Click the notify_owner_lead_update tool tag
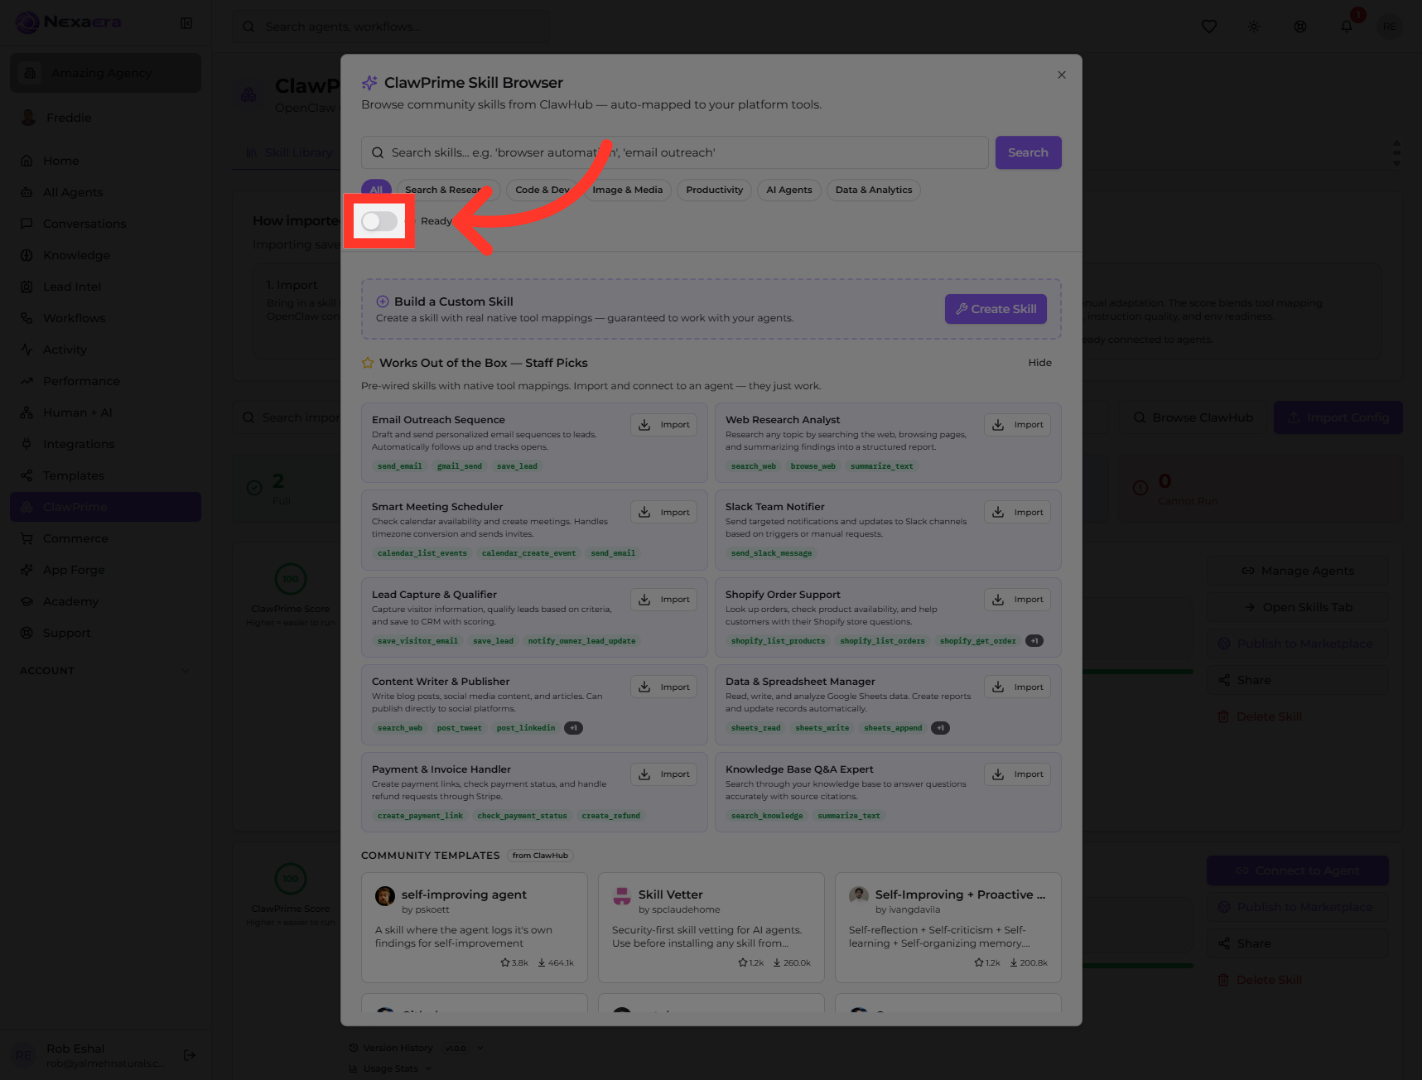This screenshot has width=1422, height=1080. click(581, 641)
